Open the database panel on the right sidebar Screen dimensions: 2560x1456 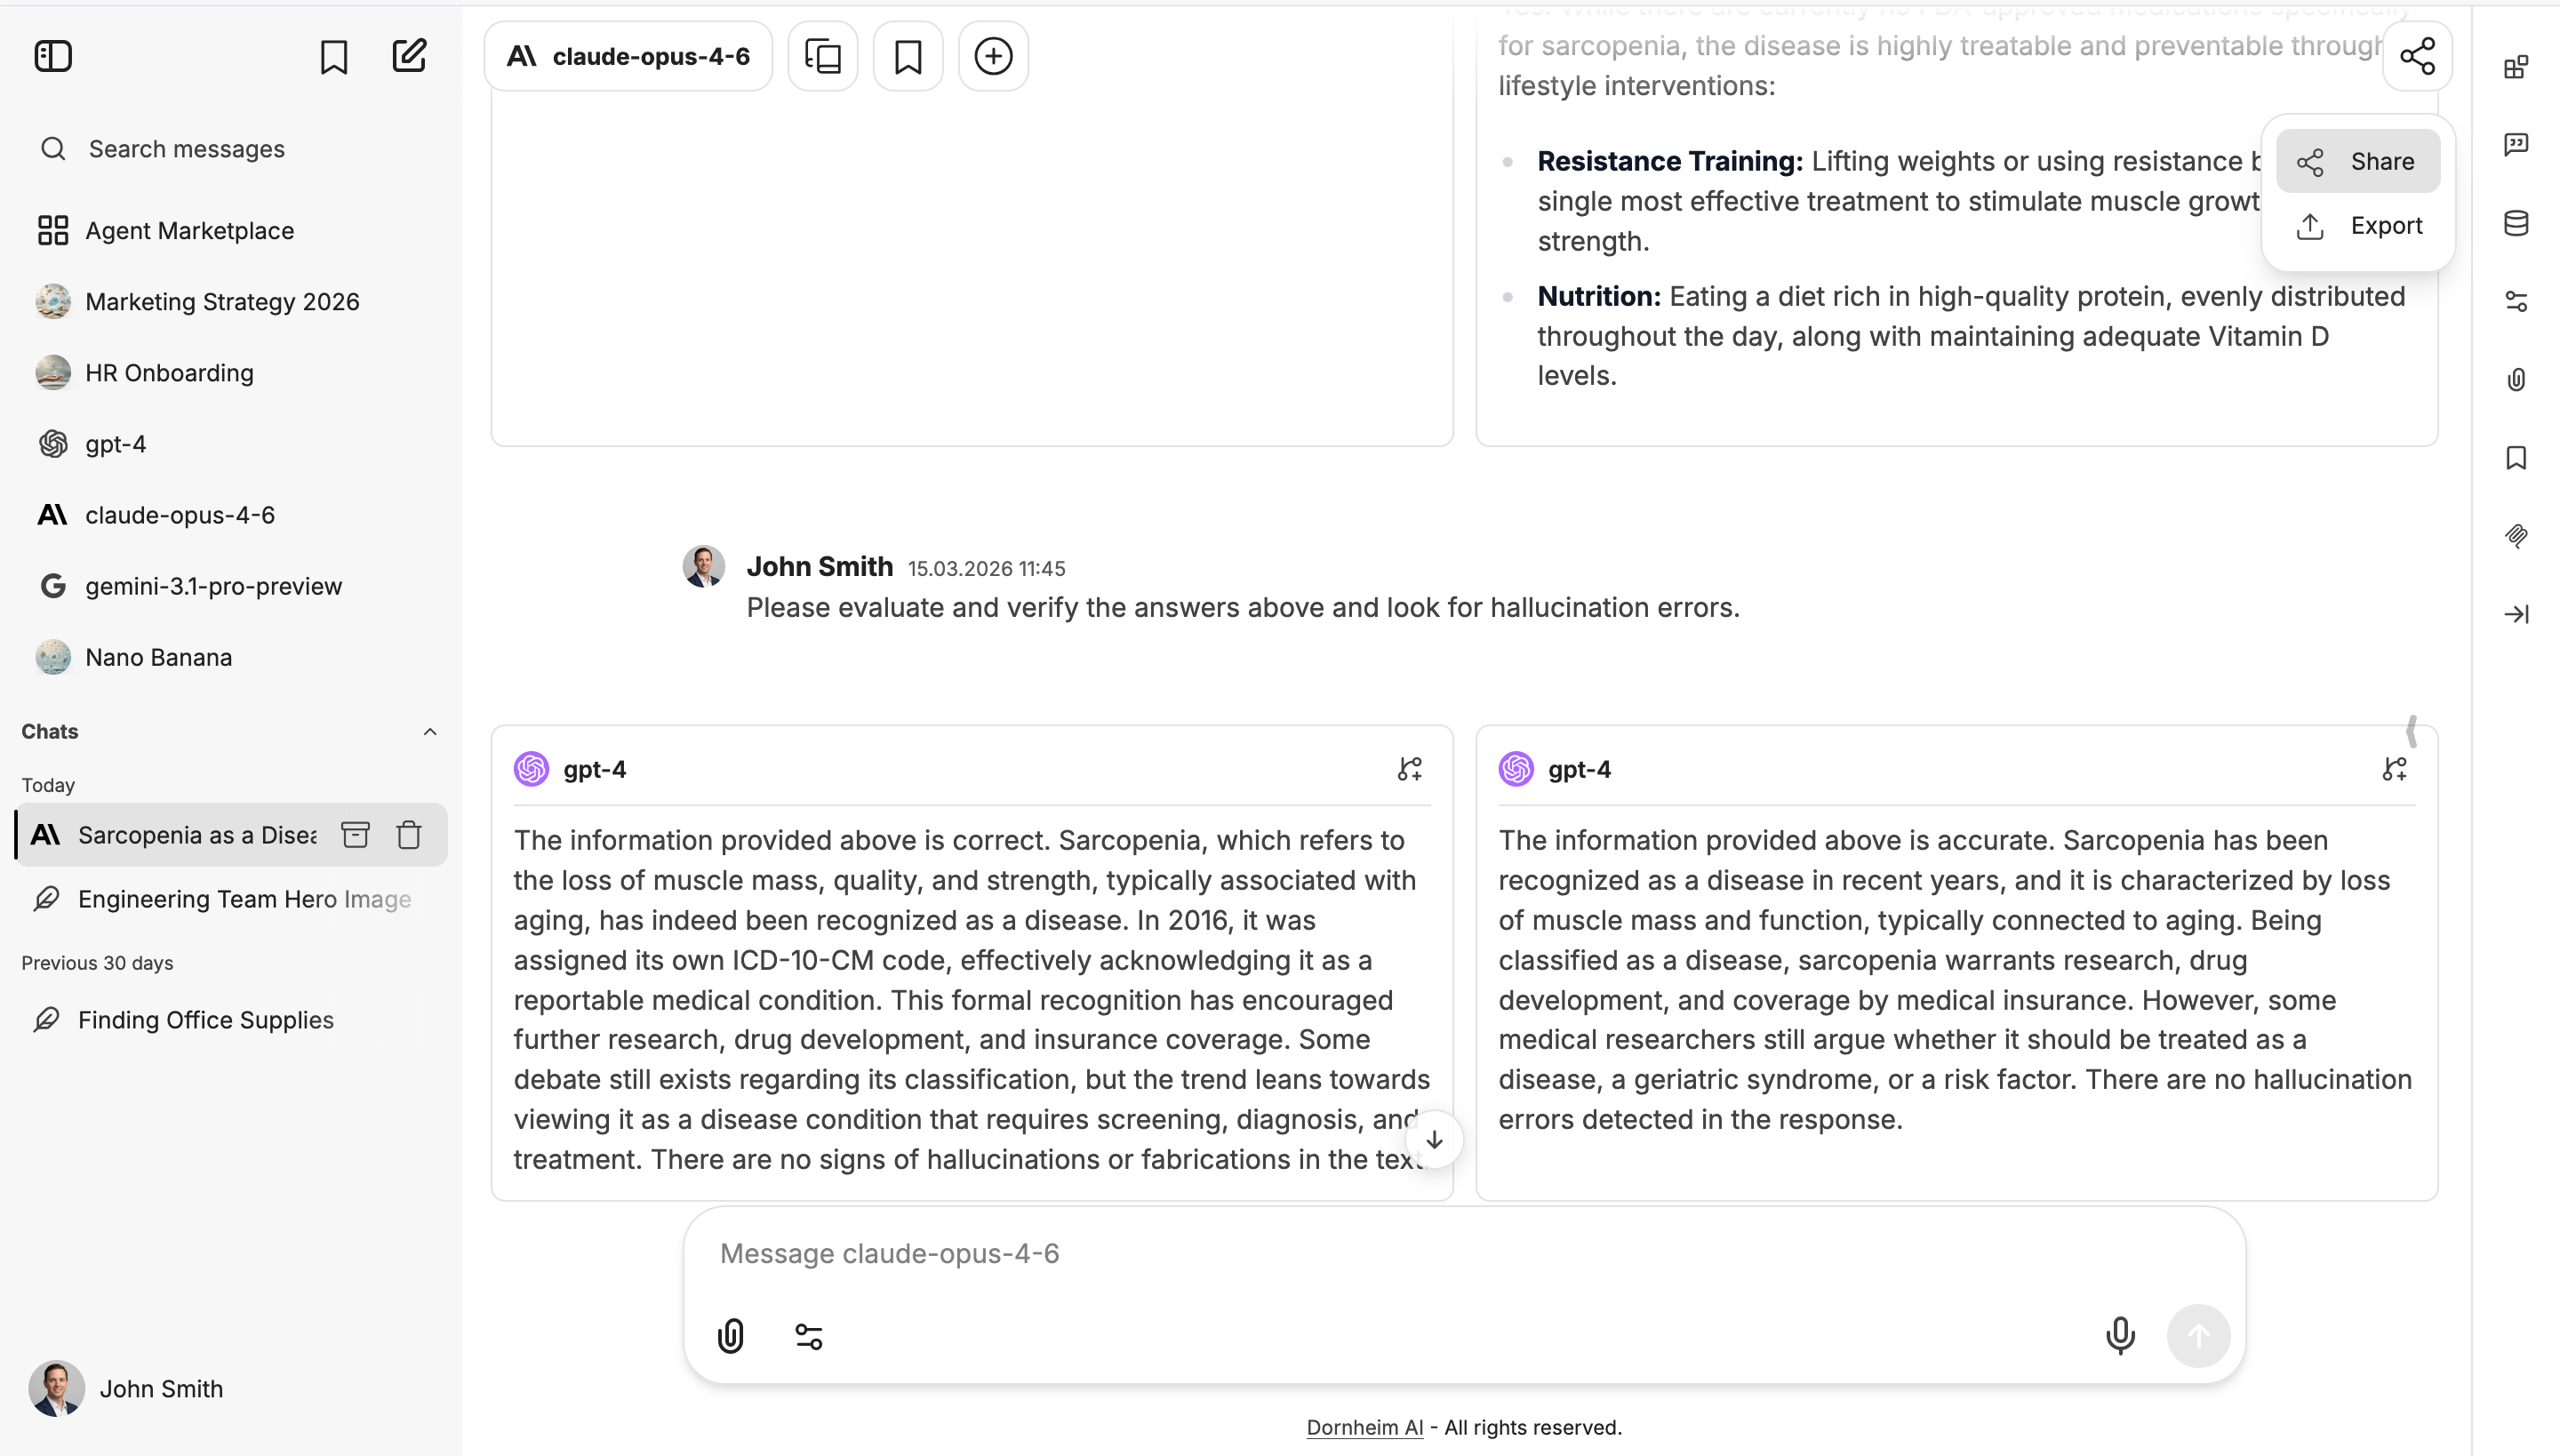coord(2516,222)
